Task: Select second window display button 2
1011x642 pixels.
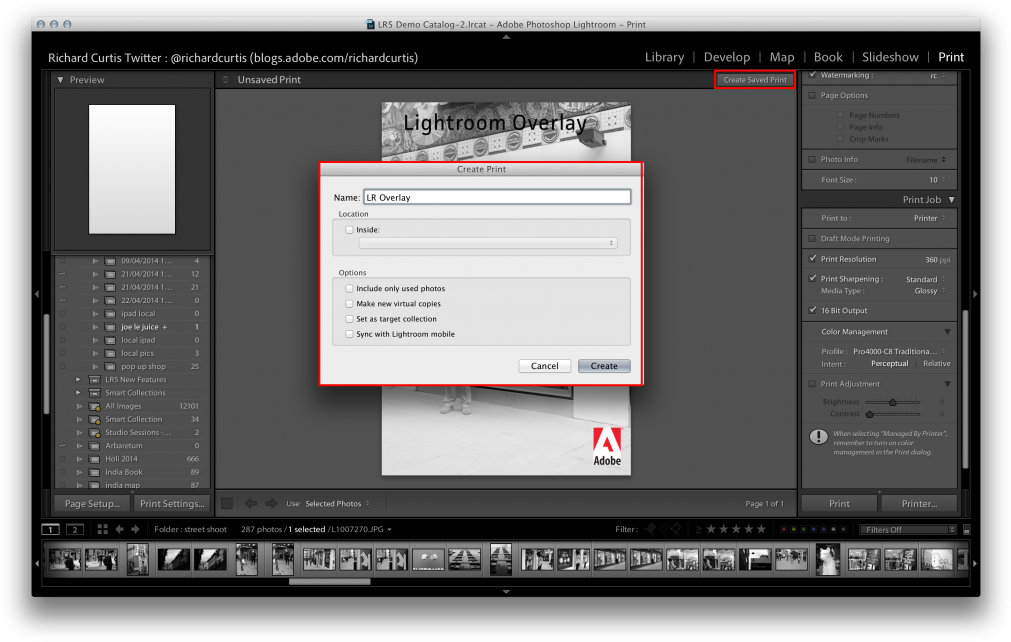Action: [x=75, y=529]
